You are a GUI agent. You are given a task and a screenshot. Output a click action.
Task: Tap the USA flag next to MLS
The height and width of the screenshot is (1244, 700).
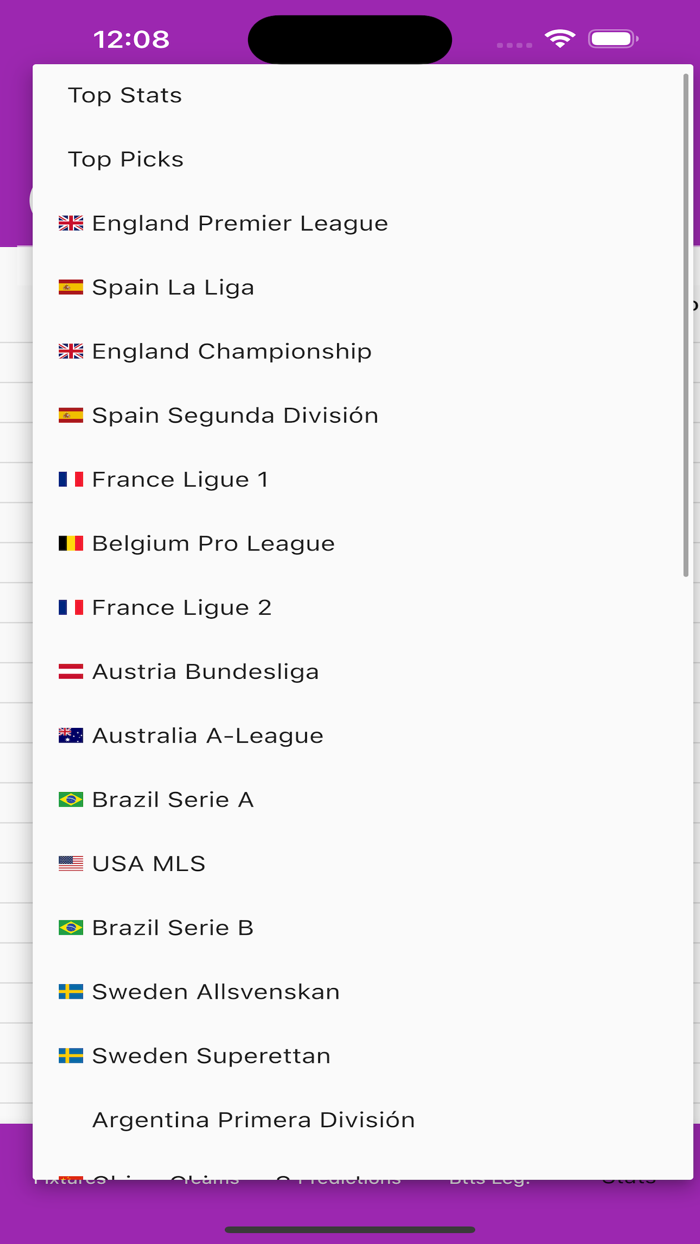click(70, 863)
